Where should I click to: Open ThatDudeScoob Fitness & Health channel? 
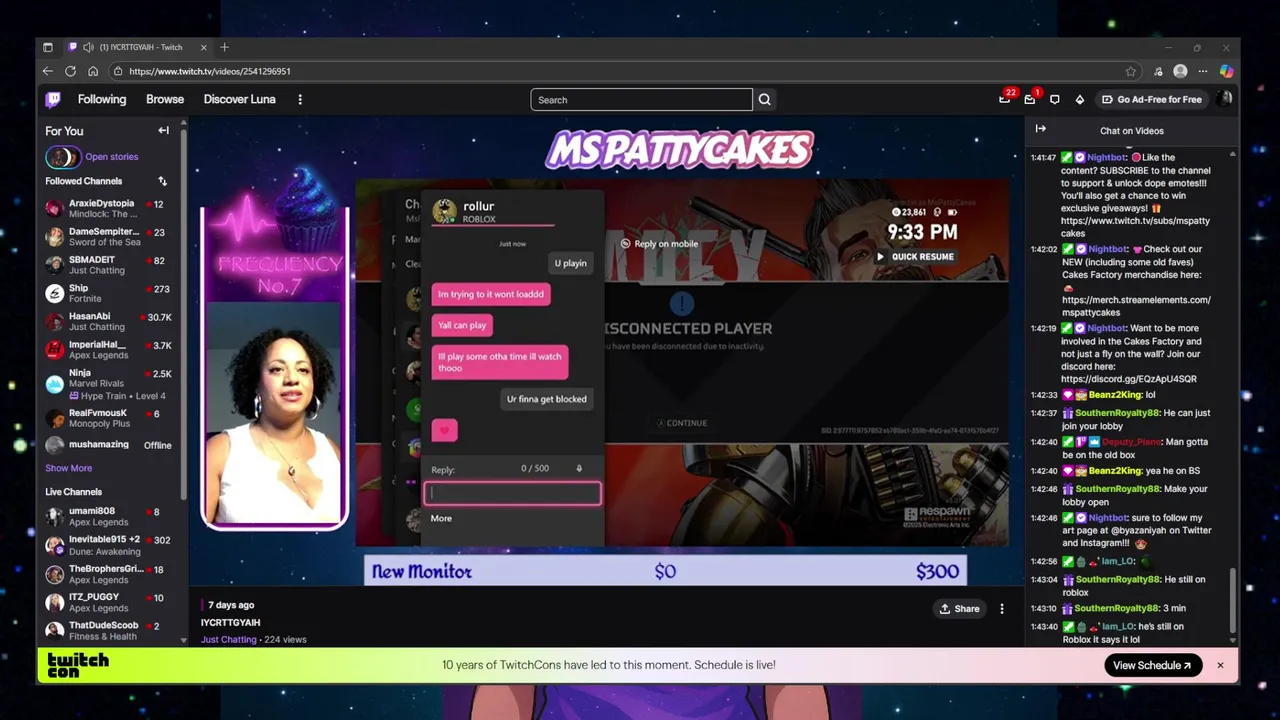(x=112, y=631)
